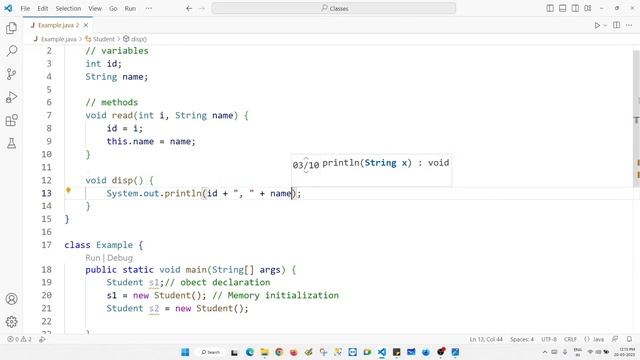Change end of line sequence CRLF
The height and width of the screenshot is (360, 640).
click(570, 339)
